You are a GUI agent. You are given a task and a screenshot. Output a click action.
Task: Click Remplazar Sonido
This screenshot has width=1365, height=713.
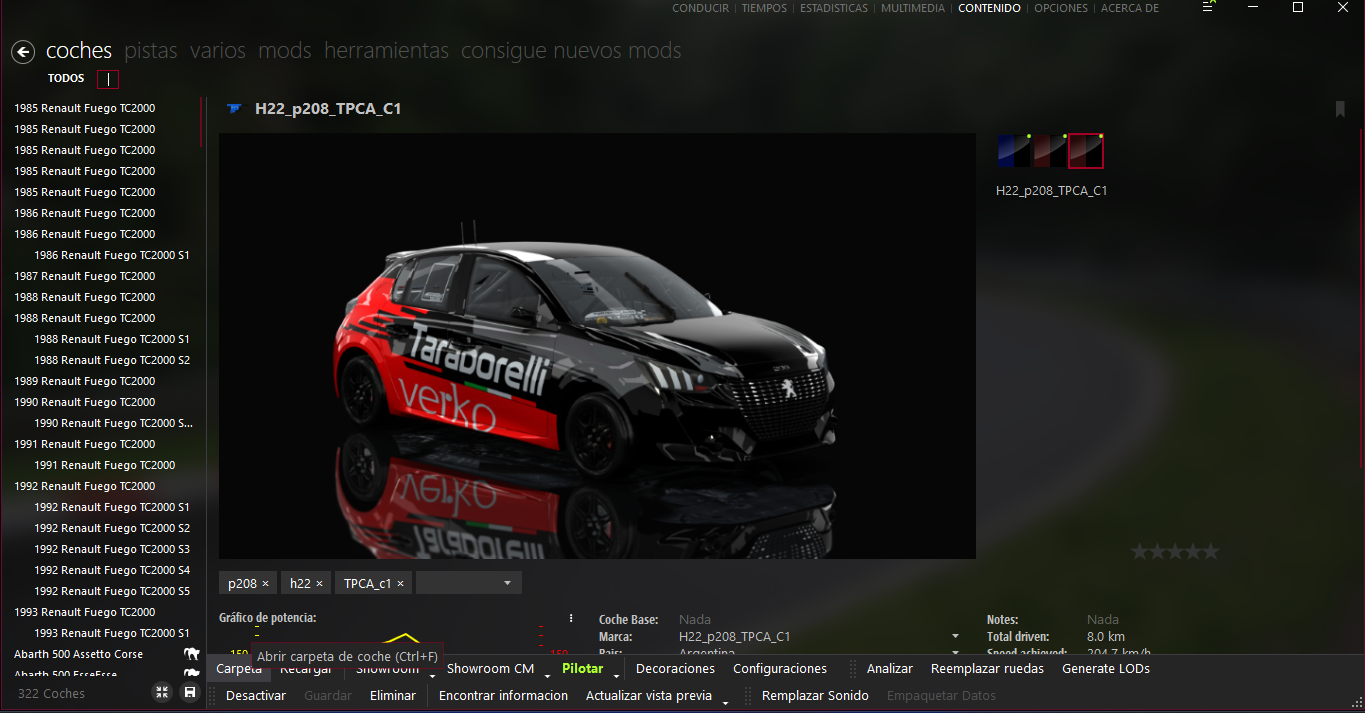coord(815,695)
